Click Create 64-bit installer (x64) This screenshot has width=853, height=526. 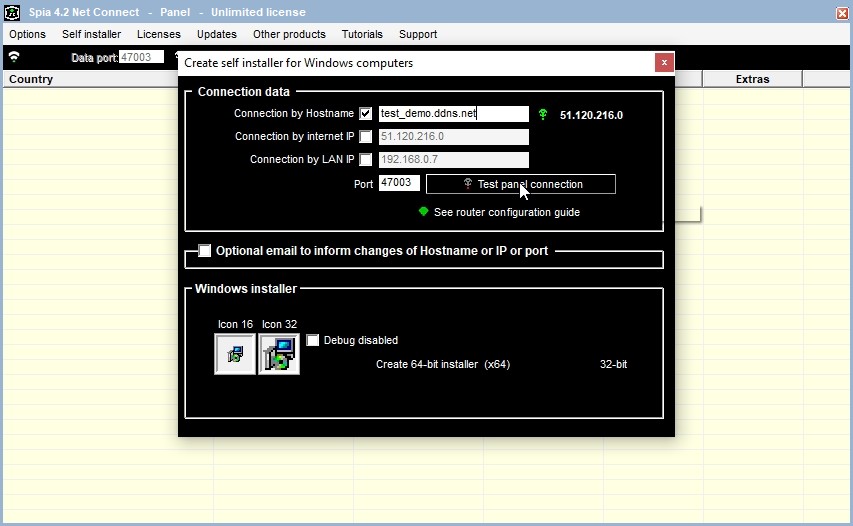[443, 364]
